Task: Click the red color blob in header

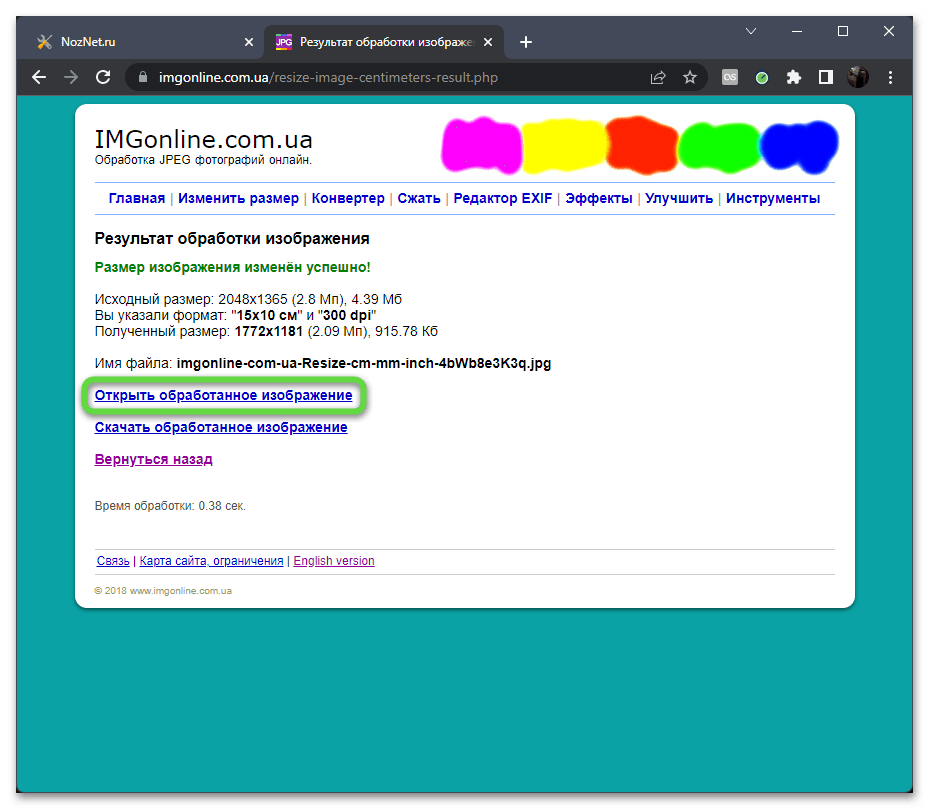Action: coord(640,143)
